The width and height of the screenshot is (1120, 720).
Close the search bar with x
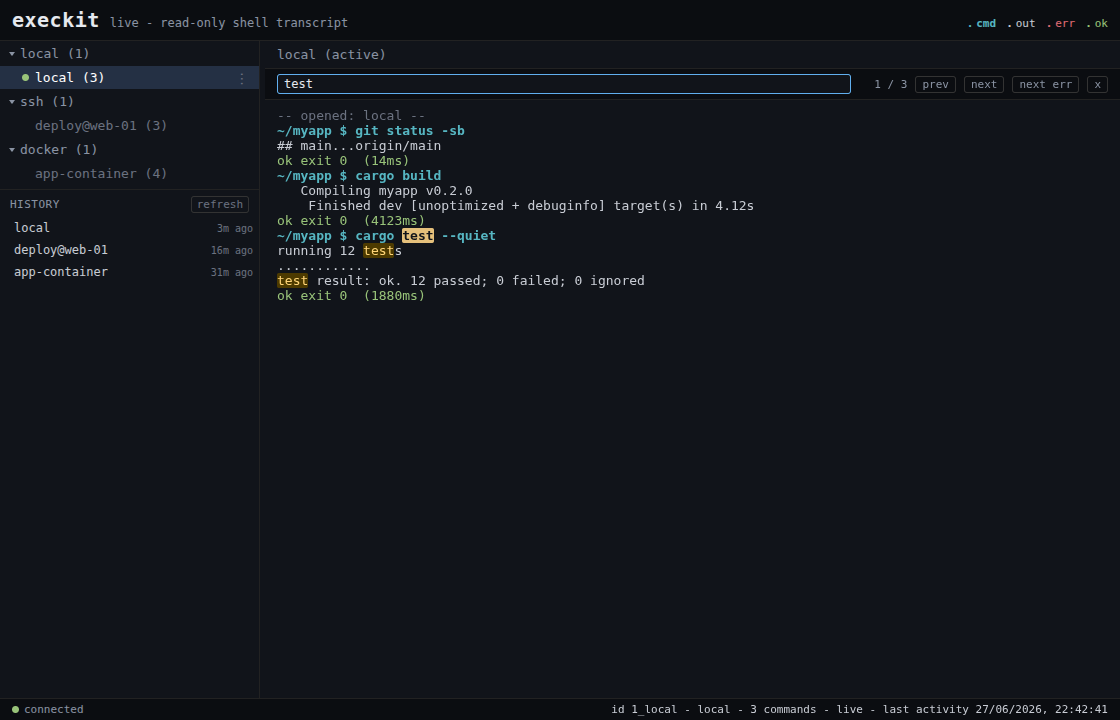(x=1097, y=84)
